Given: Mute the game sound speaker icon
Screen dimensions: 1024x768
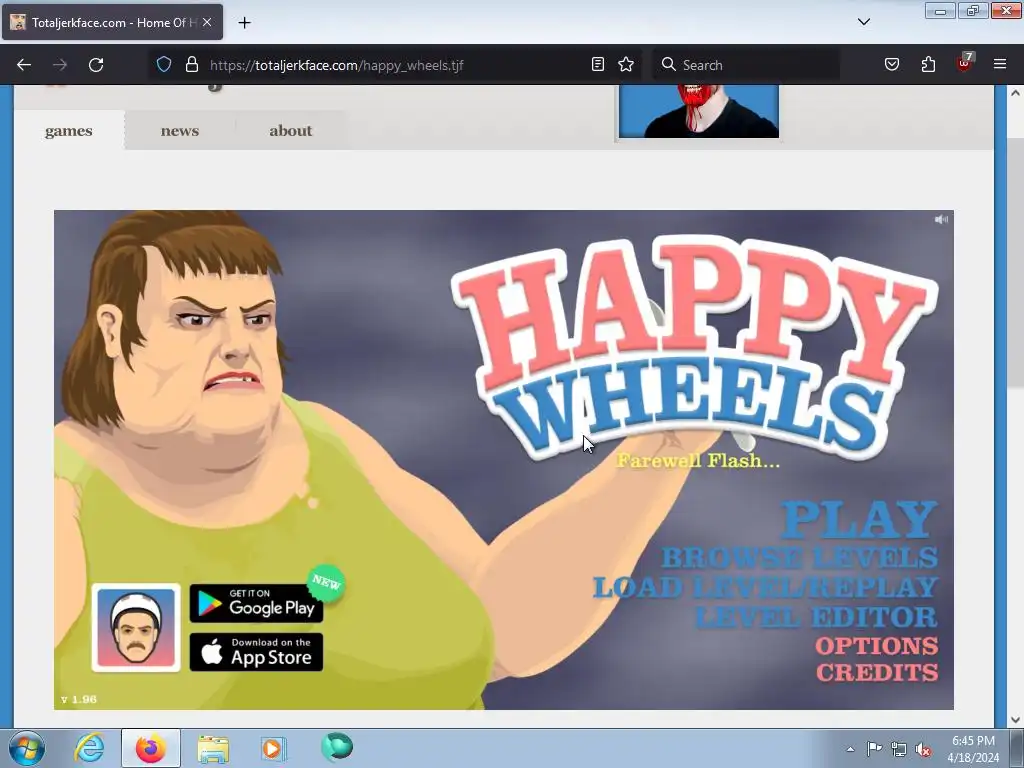Looking at the screenshot, I should click(941, 219).
